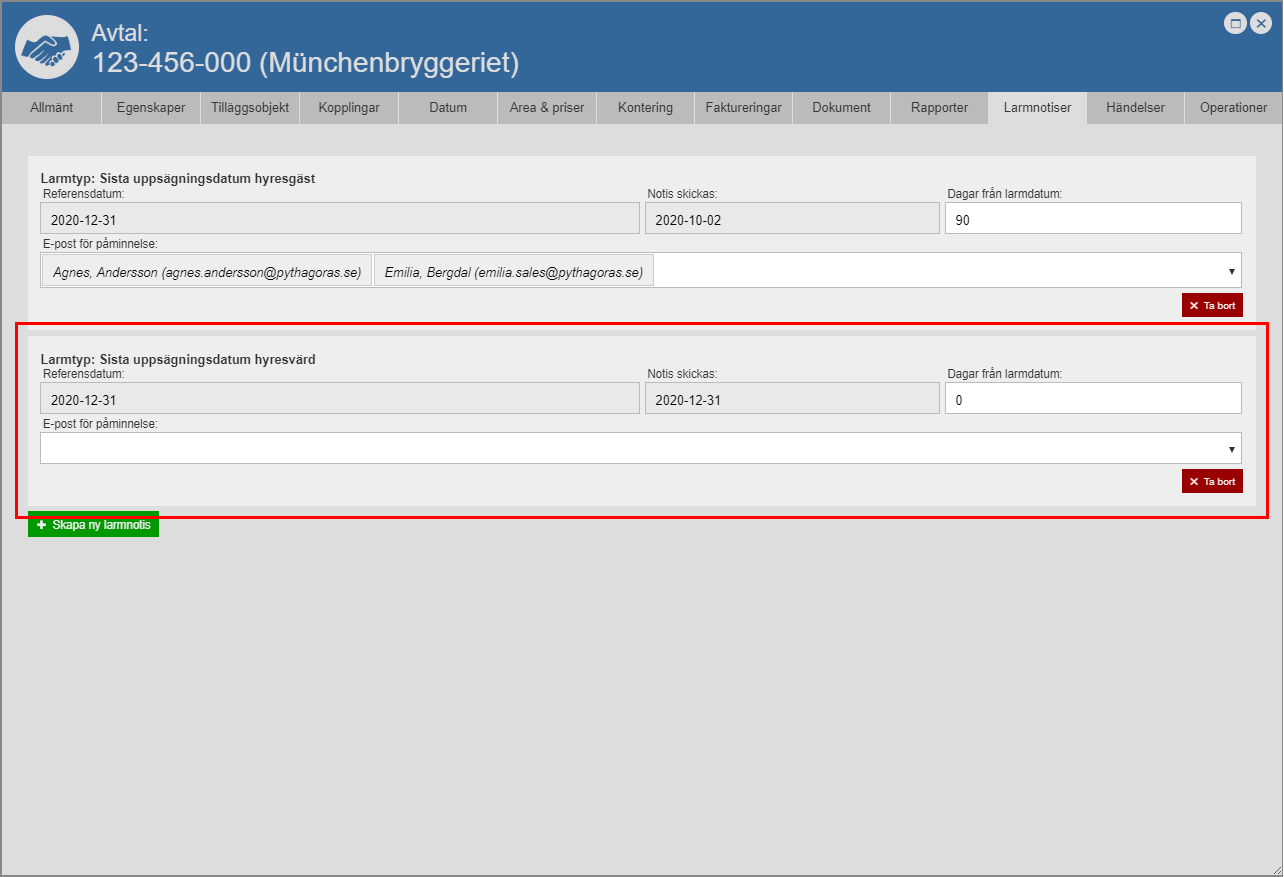Select the Emilia Bergdal recipient tag
This screenshot has height=877, width=1284.
point(513,271)
